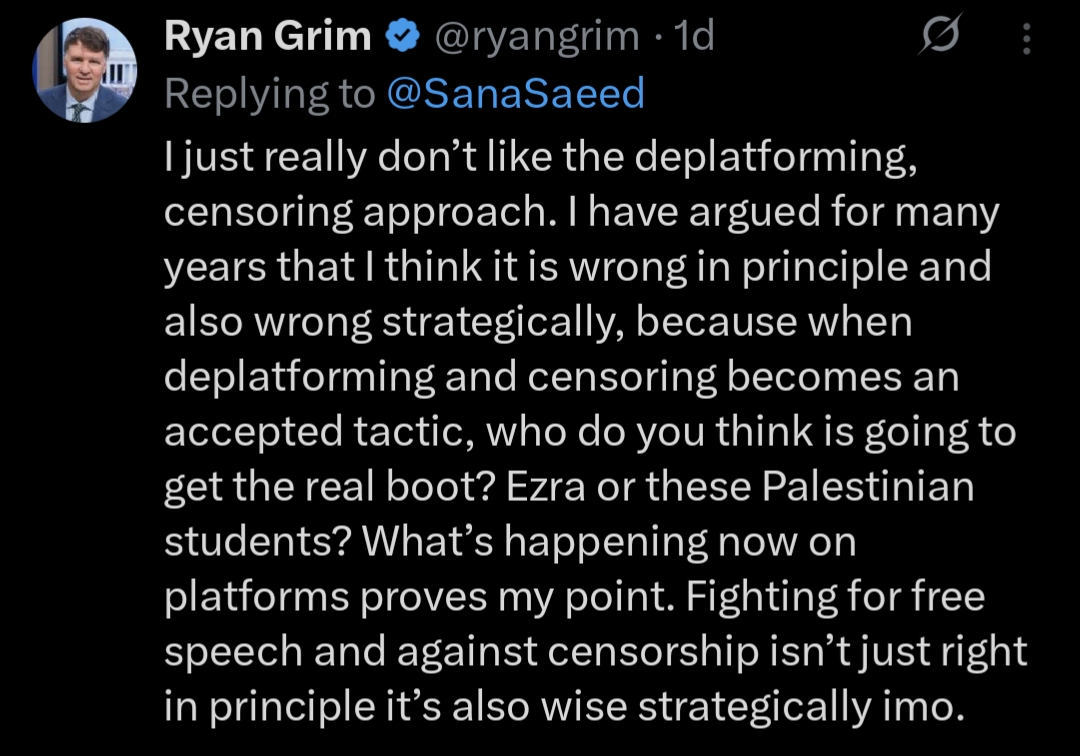Tap the line "deplatforming and censoring becomes an"
Image resolution: width=1080 pixels, height=756 pixels.
pos(561,377)
